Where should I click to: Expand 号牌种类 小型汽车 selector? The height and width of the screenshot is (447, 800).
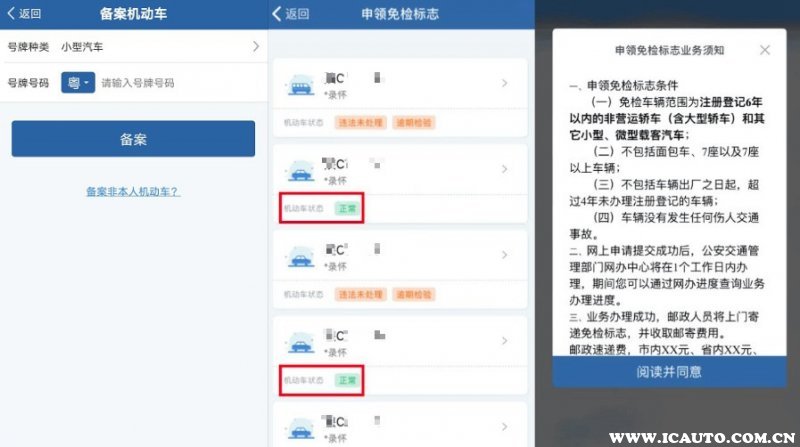(134, 46)
